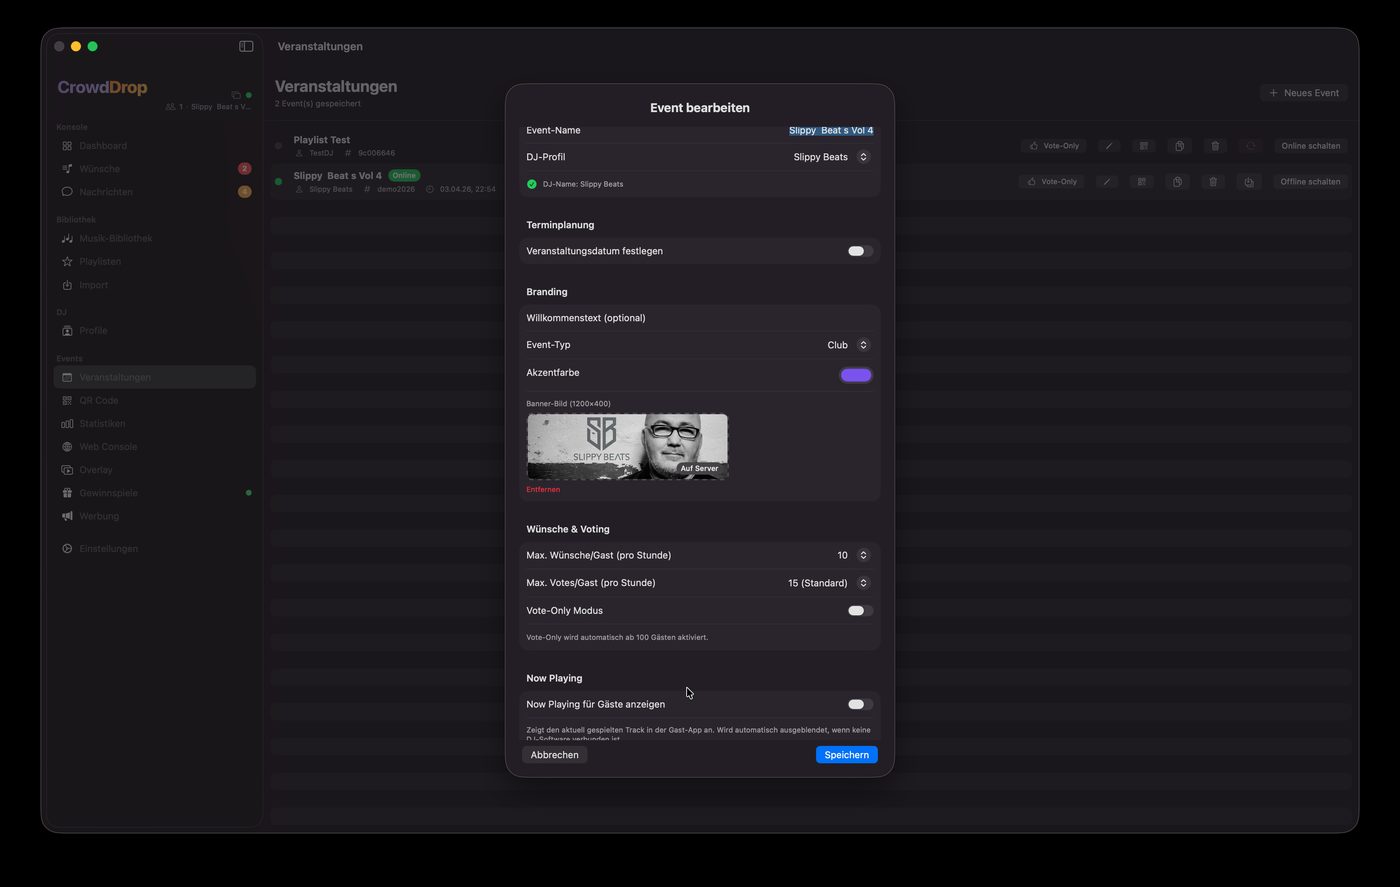1400x887 pixels.
Task: Click the Statistiken bar chart icon
Action: [67, 424]
